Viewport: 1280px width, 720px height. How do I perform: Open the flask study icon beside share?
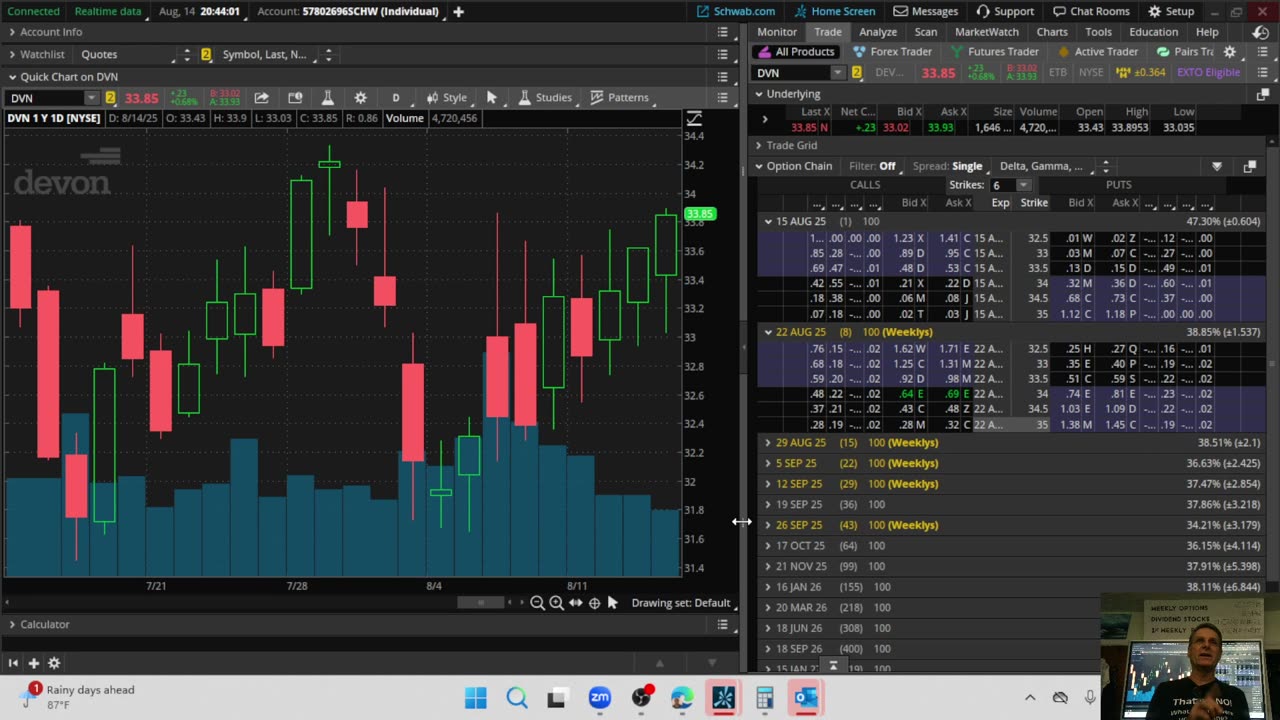pos(327,97)
